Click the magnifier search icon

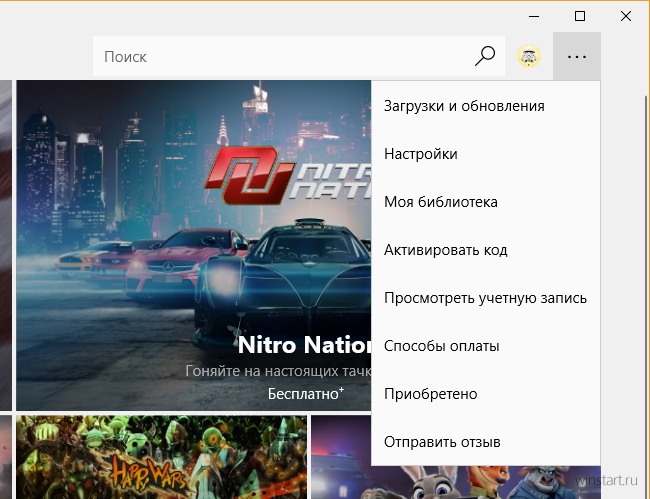click(485, 56)
